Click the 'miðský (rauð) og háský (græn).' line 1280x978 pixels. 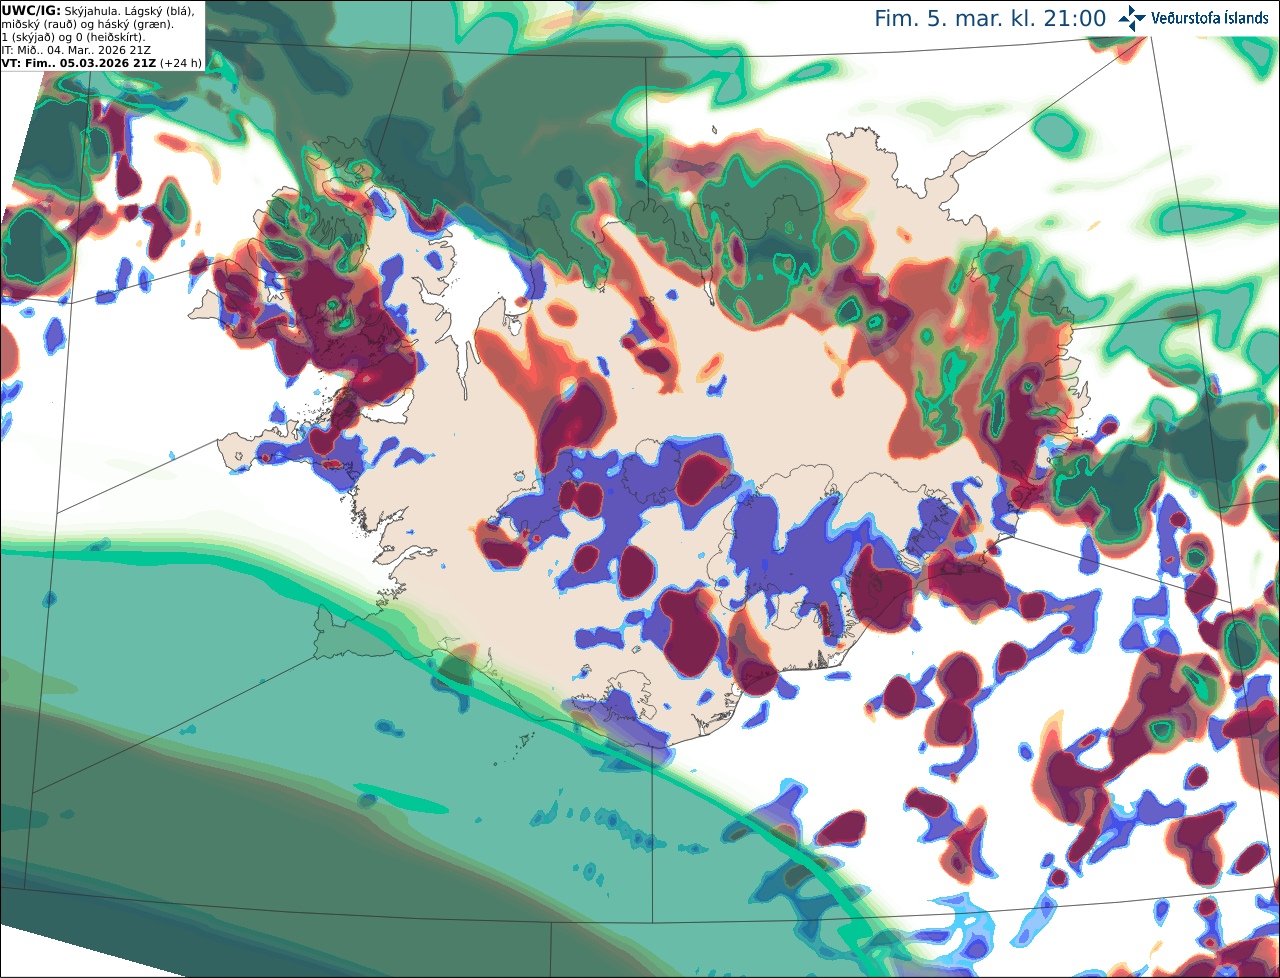coord(87,23)
